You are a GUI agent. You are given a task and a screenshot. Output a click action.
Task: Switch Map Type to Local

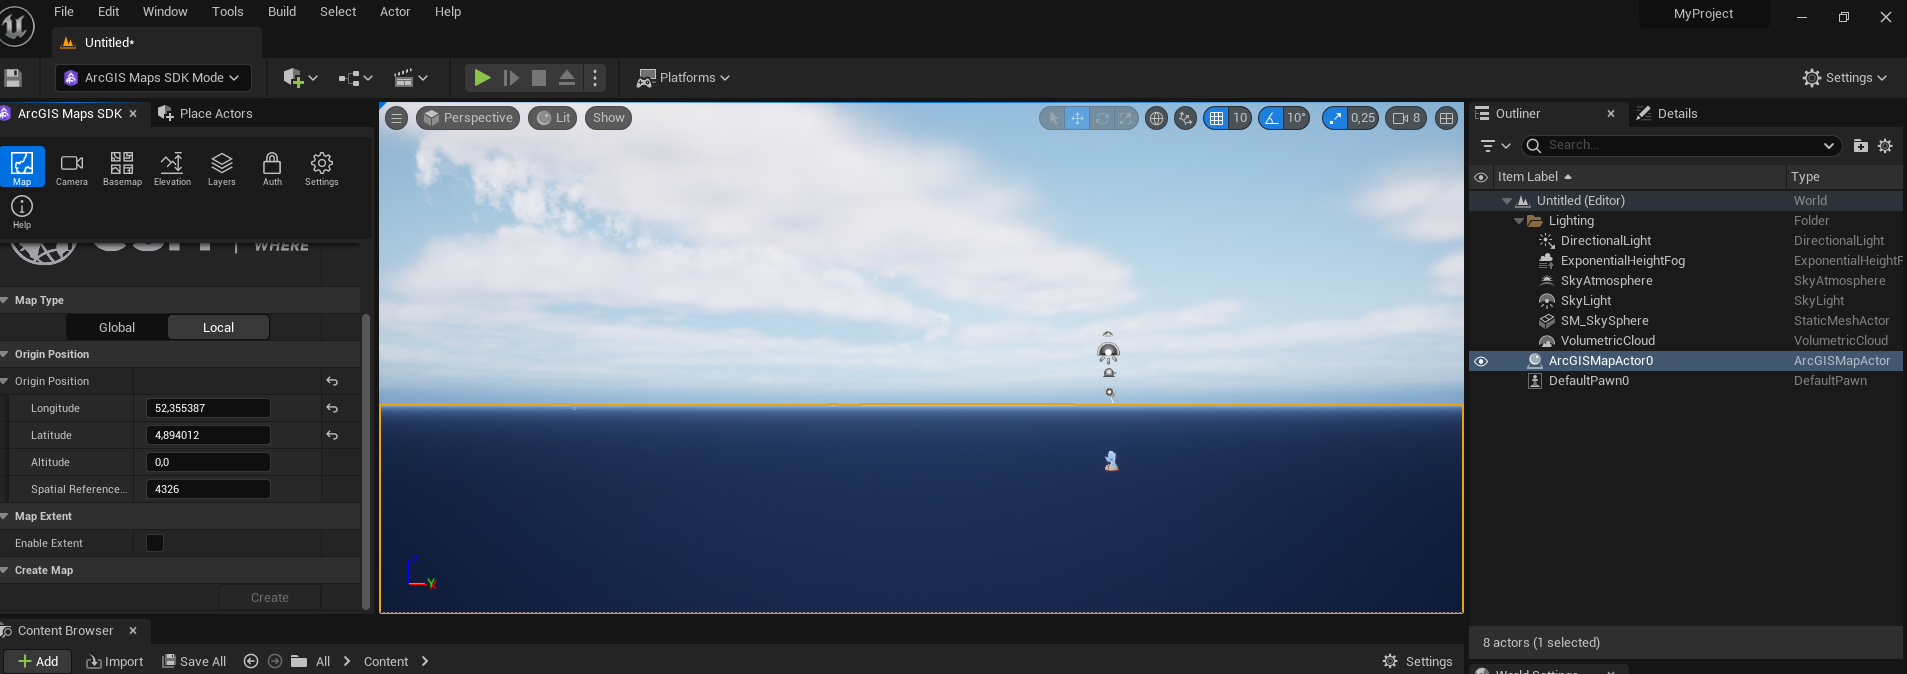coord(218,327)
